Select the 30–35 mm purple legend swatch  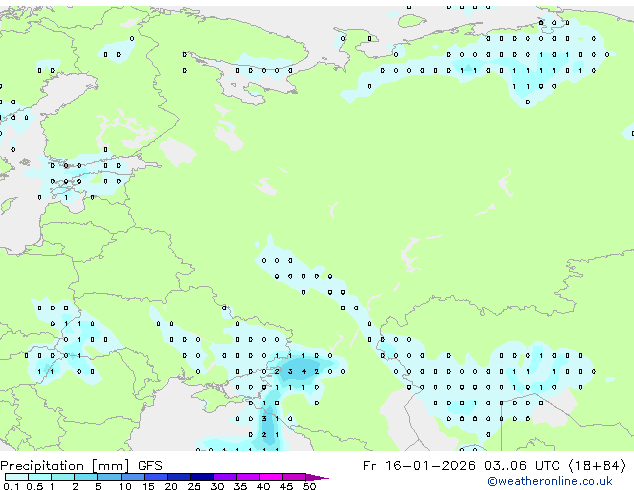coord(225,477)
